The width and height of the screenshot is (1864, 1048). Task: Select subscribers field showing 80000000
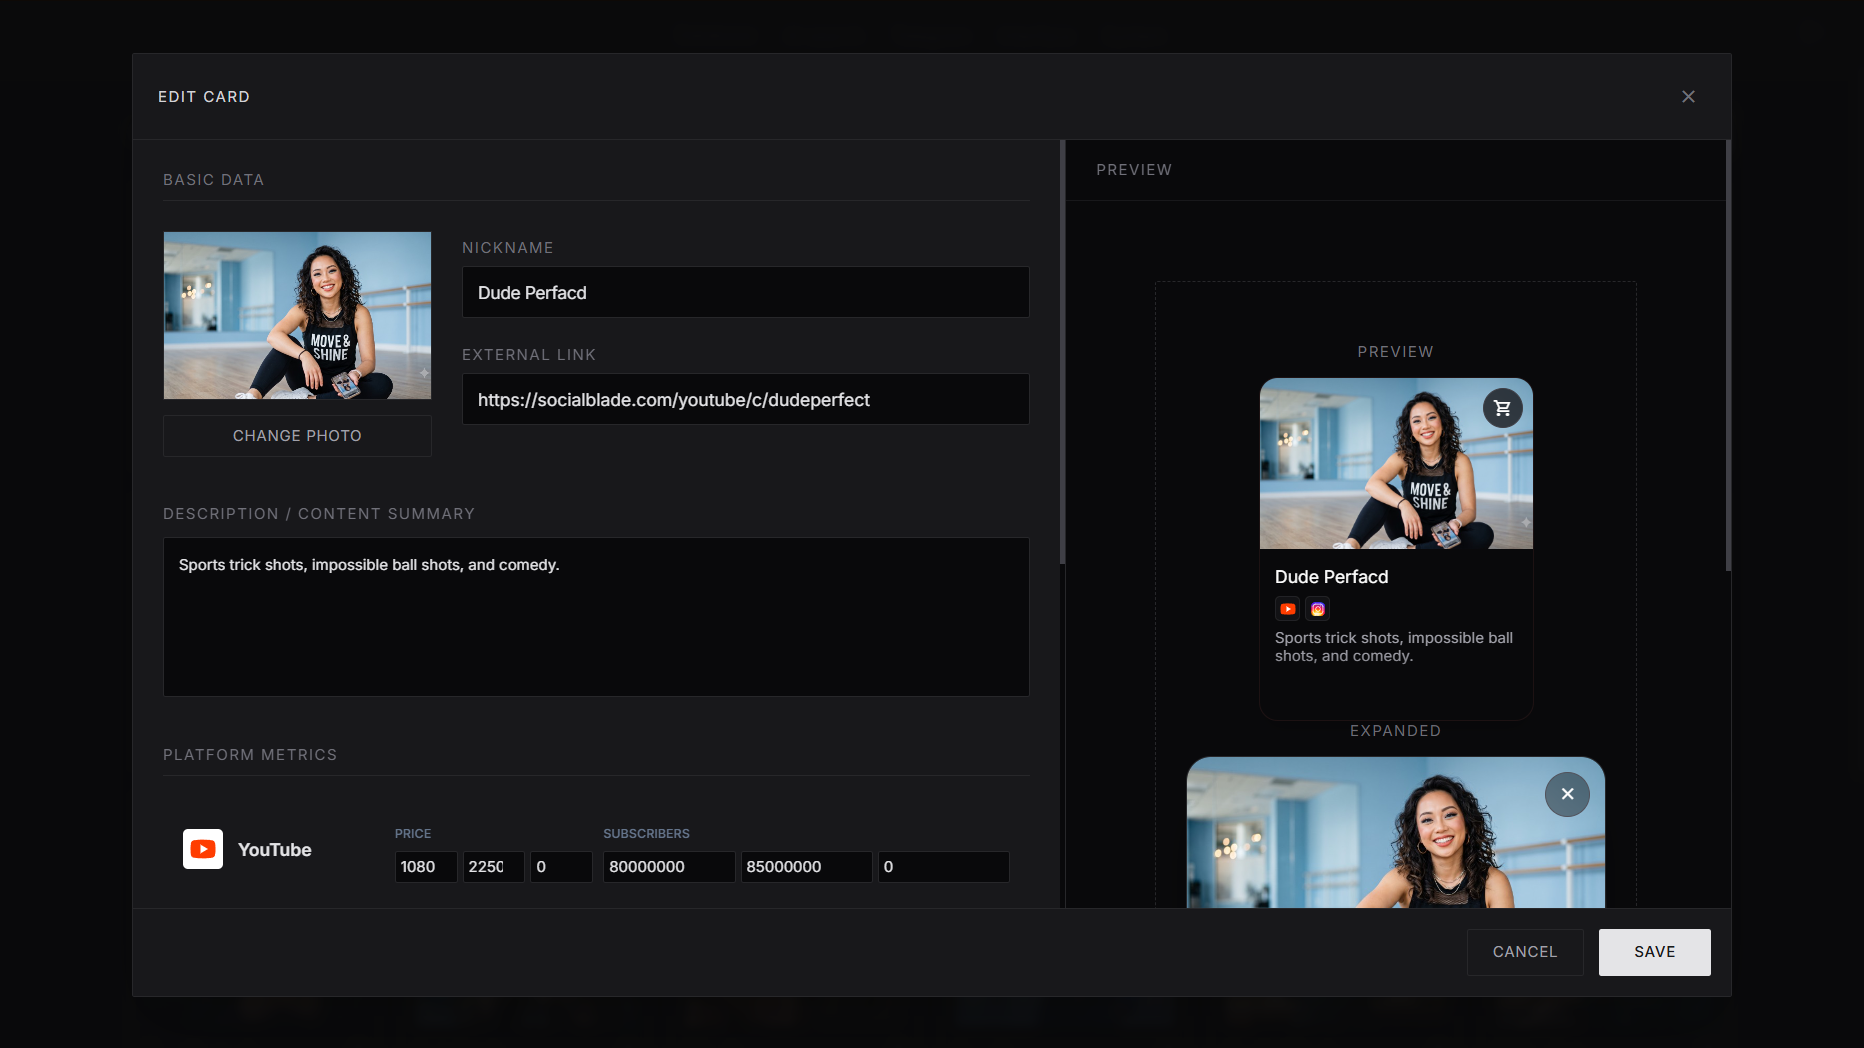click(669, 867)
